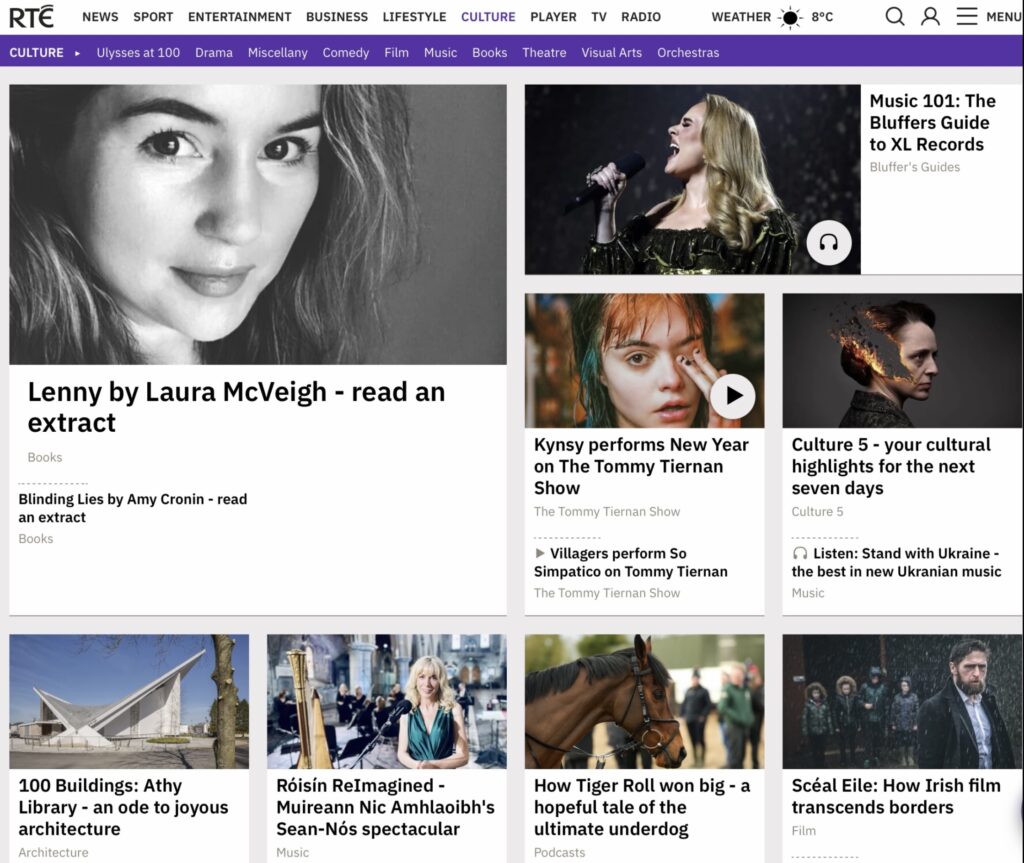Screen dimensions: 1024x863
Task: Open the Miscellany subsection
Action: click(278, 53)
